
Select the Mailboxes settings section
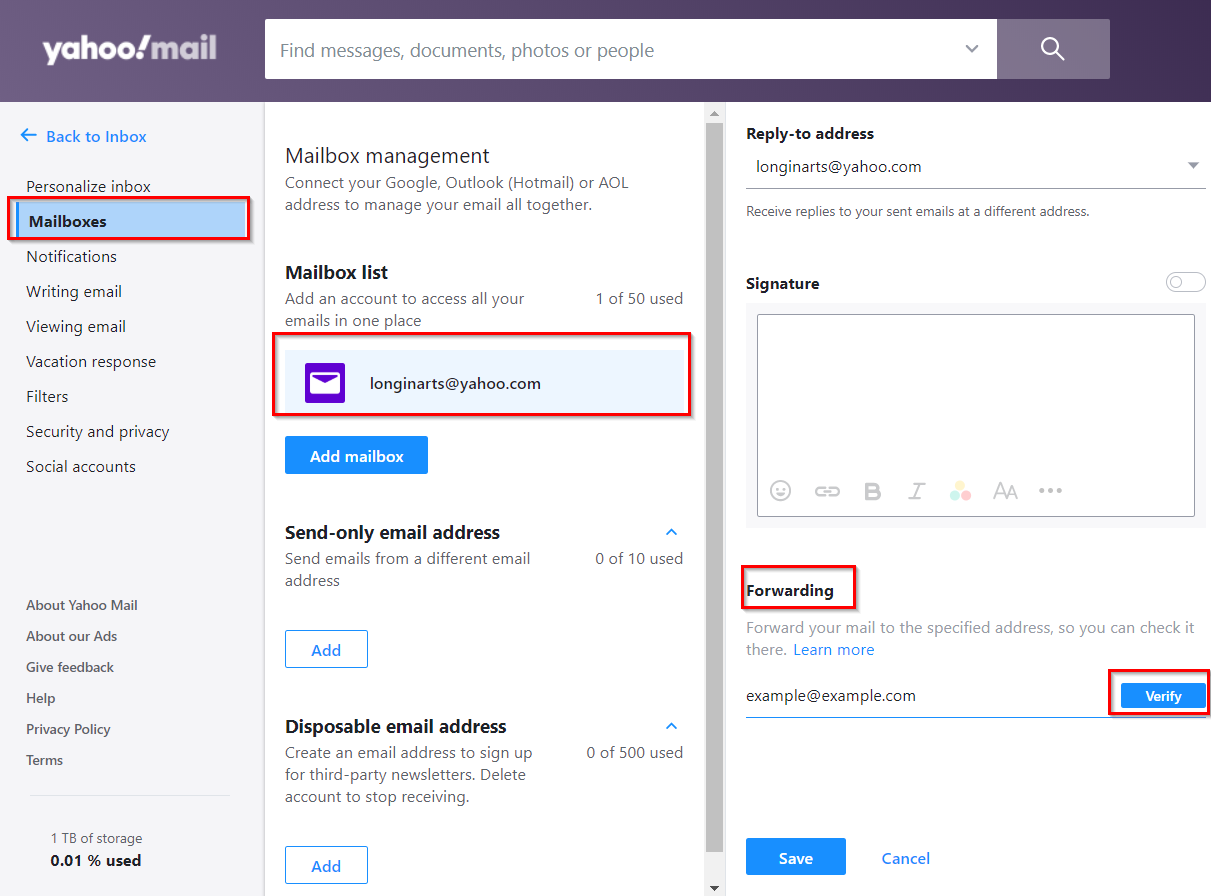click(131, 221)
